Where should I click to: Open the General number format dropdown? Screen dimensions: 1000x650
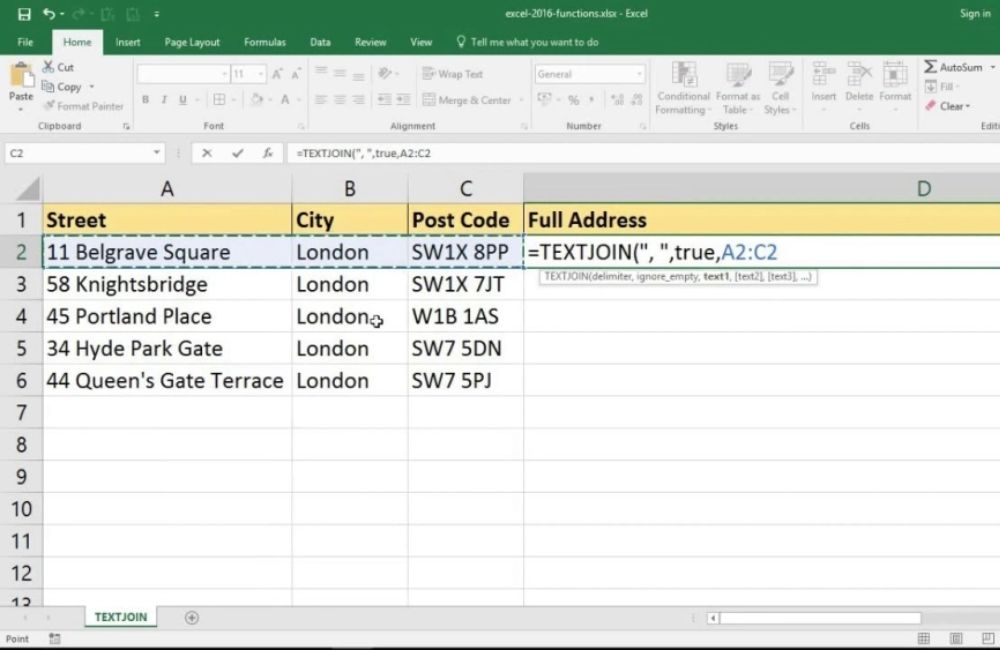click(638, 74)
